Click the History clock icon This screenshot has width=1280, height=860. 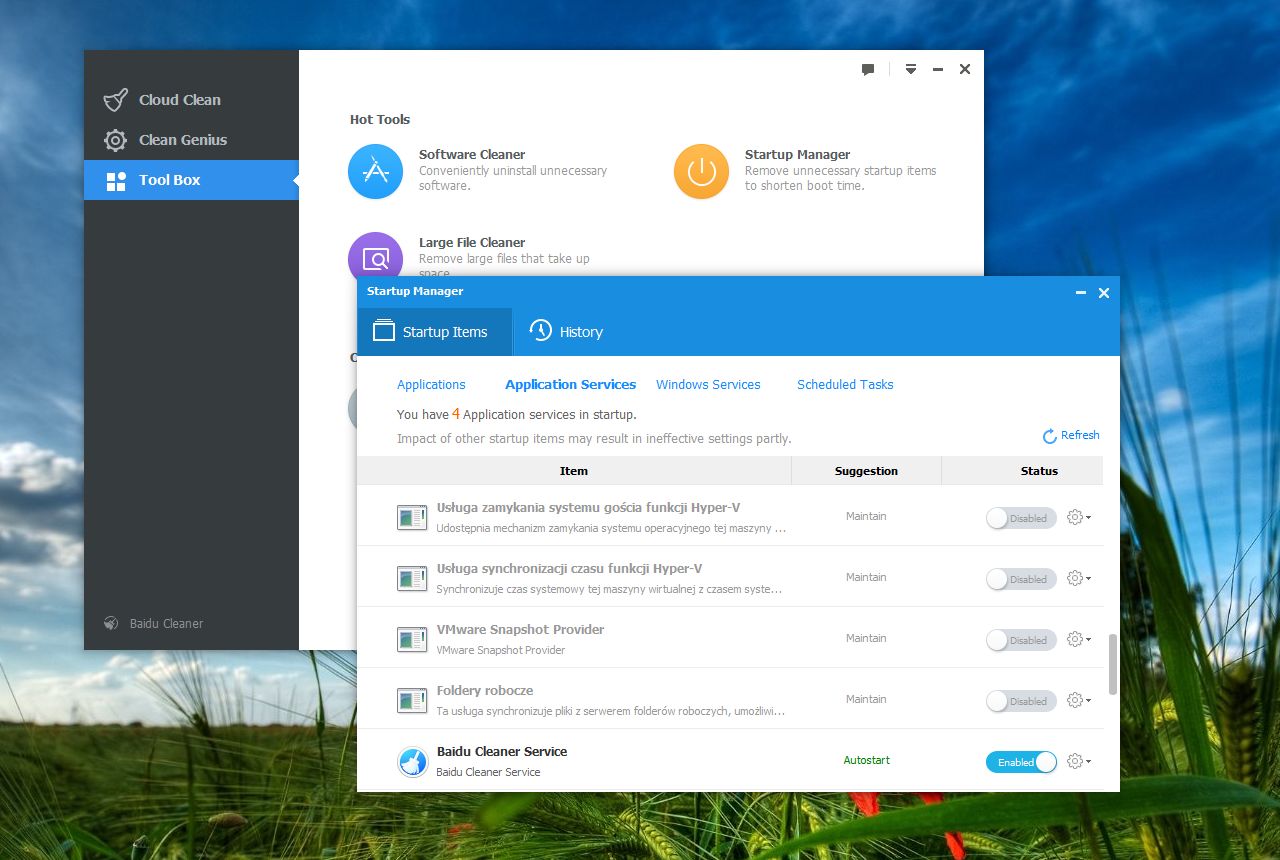pyautogui.click(x=541, y=331)
